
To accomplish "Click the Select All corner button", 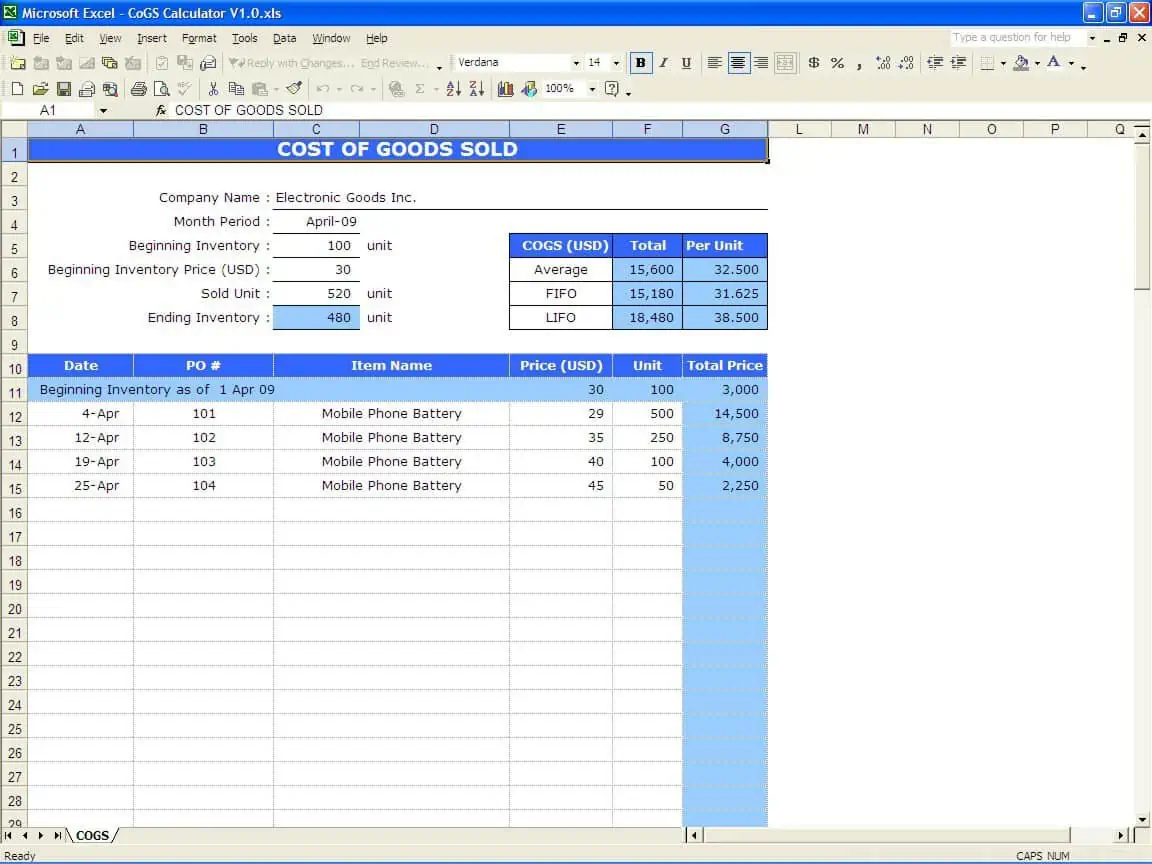I will (x=14, y=129).
